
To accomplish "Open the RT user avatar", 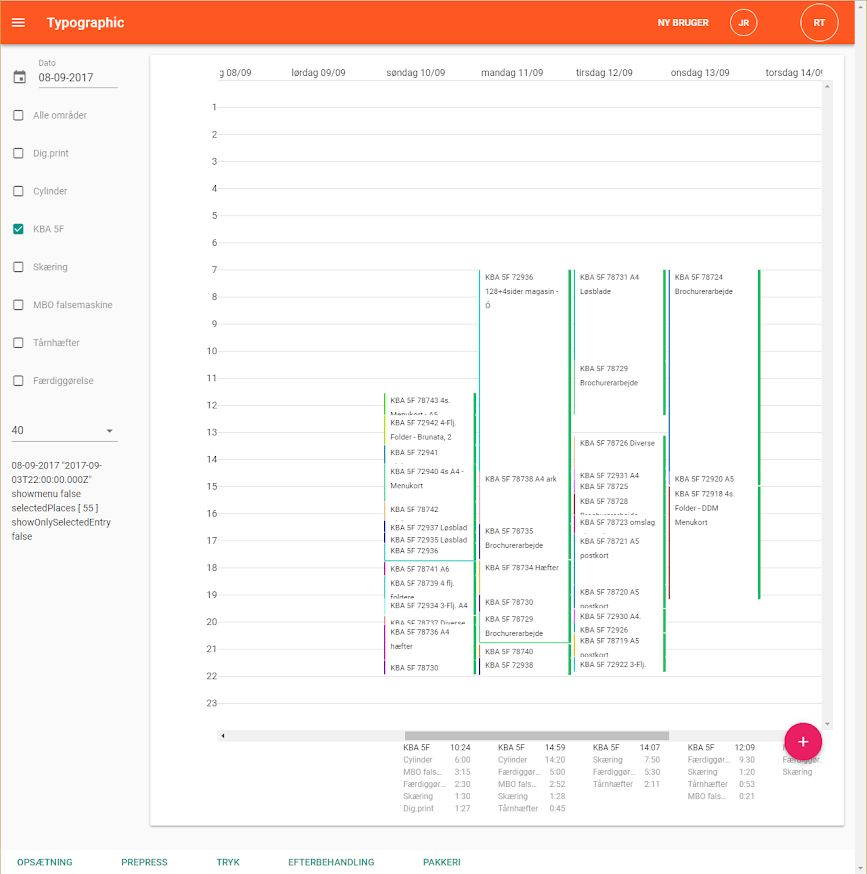I will 819,23.
